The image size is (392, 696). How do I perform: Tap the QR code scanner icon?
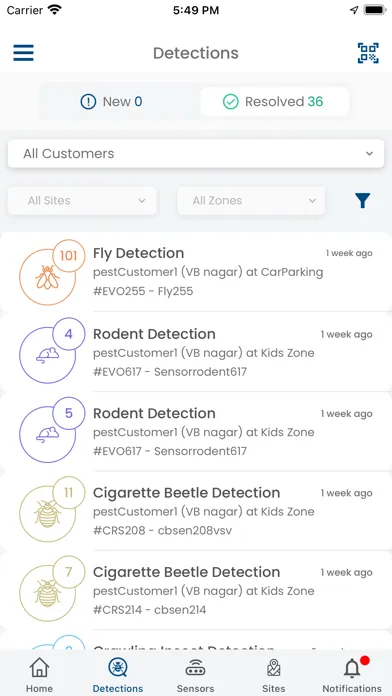pos(368,53)
